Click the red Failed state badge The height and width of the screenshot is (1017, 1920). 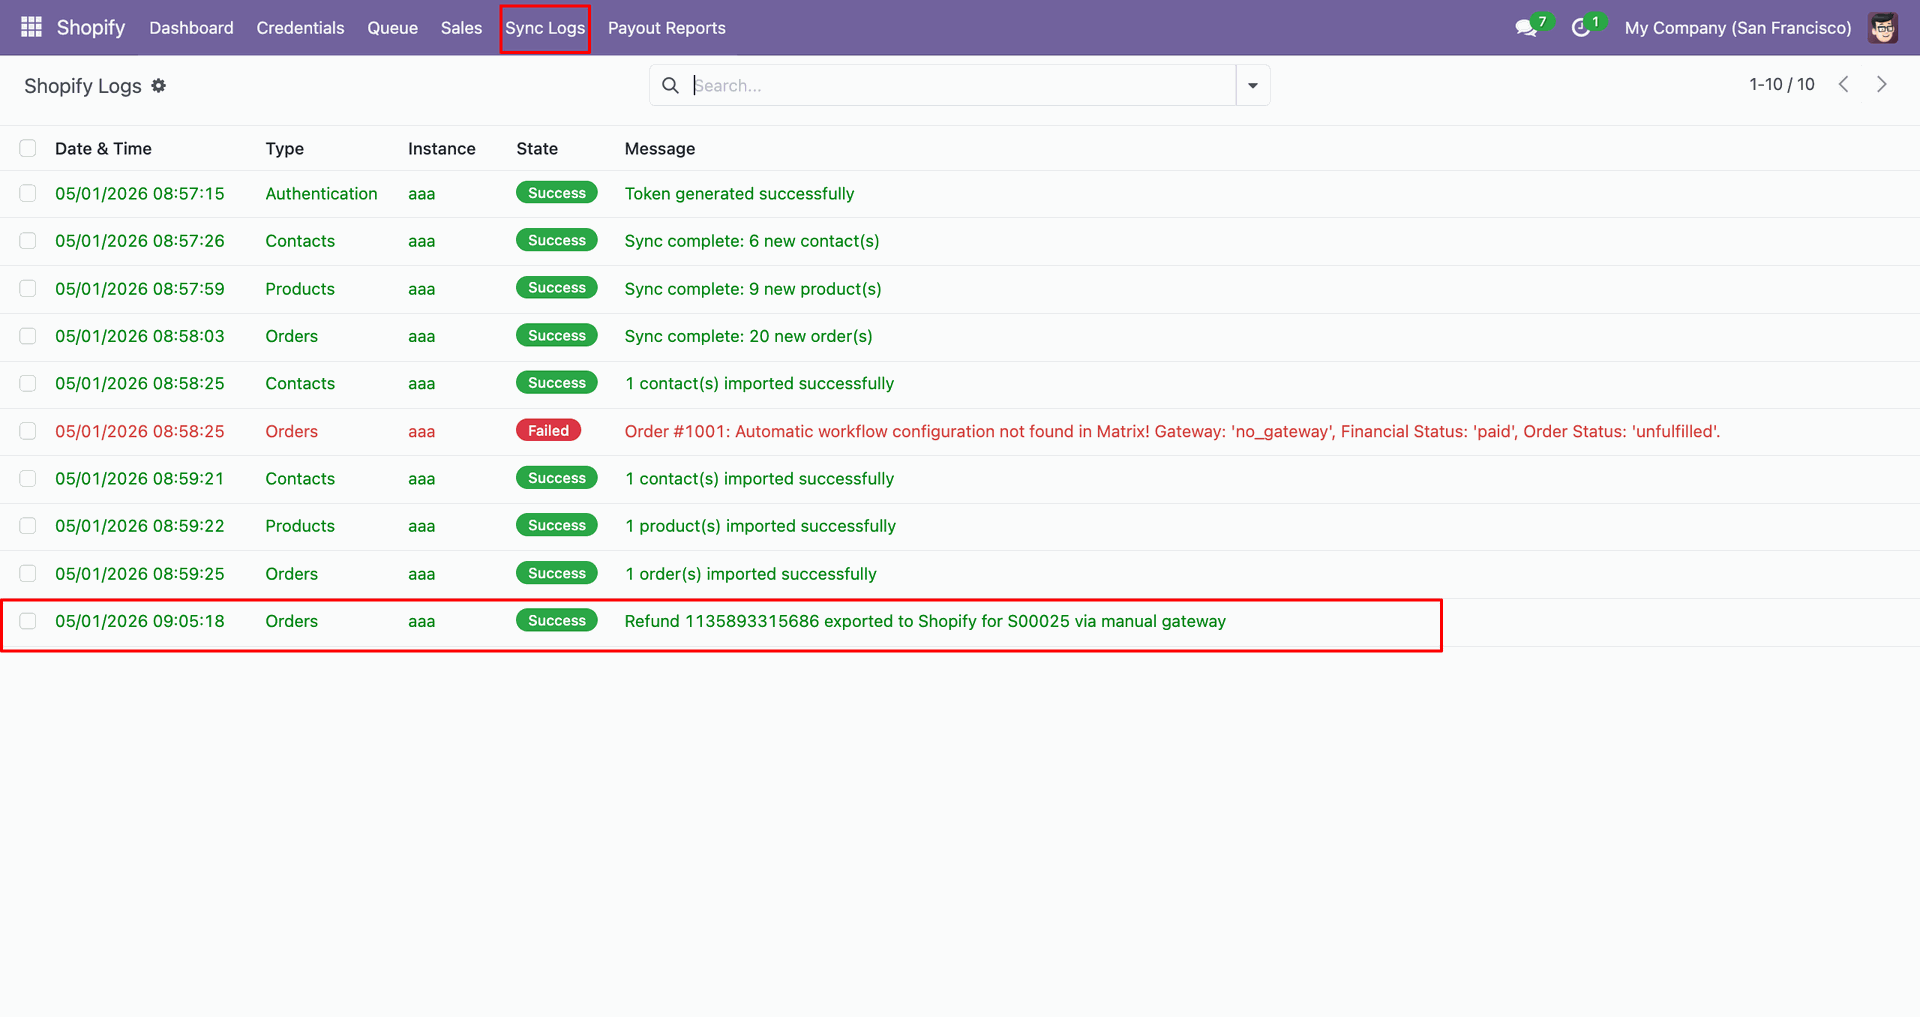(548, 430)
